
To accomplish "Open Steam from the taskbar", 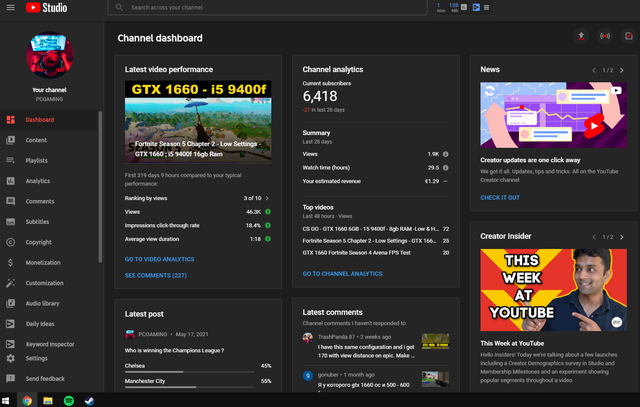I will coord(89,400).
